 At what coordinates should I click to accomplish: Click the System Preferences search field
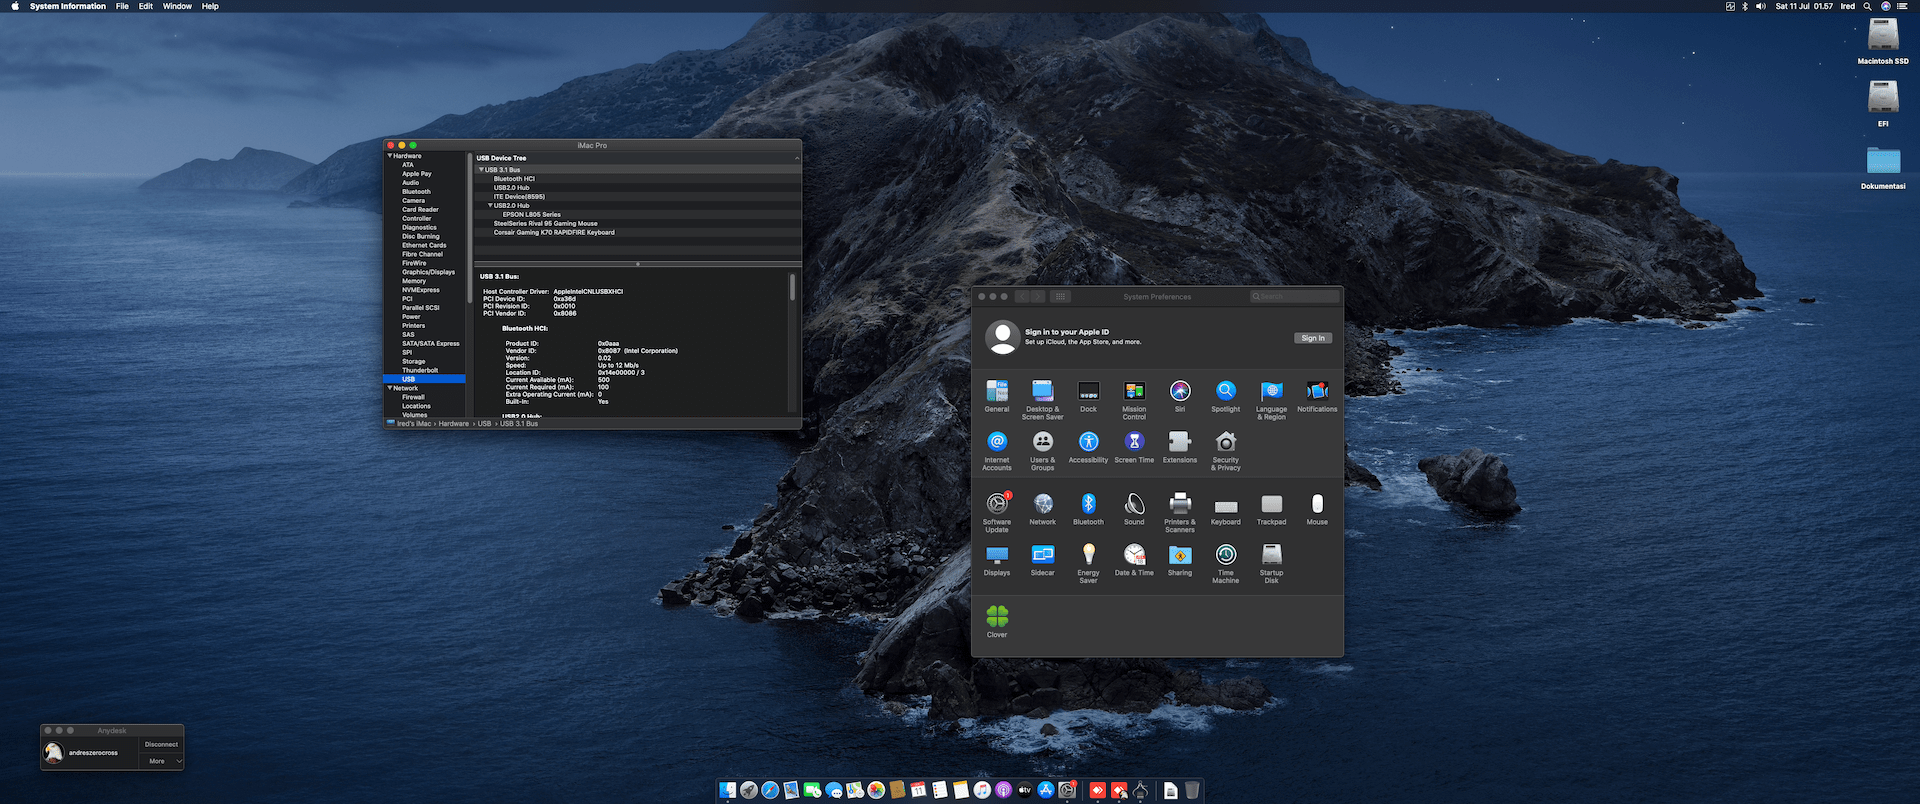click(1295, 297)
